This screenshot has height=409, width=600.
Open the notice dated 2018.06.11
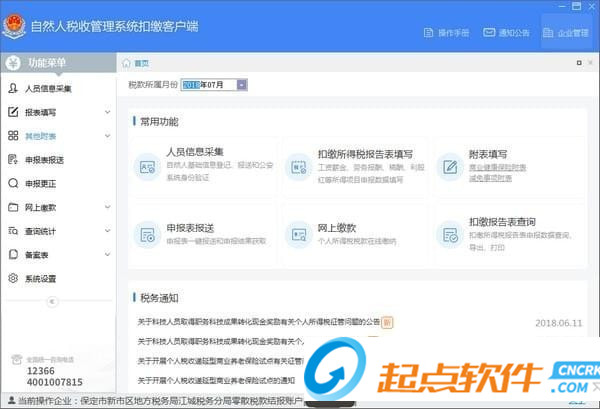coord(259,322)
